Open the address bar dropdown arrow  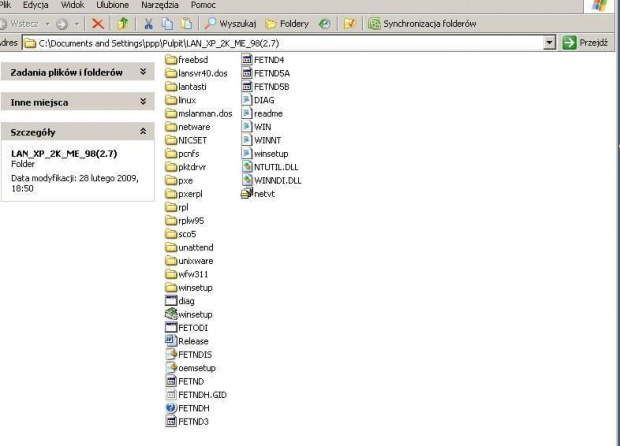point(549,43)
